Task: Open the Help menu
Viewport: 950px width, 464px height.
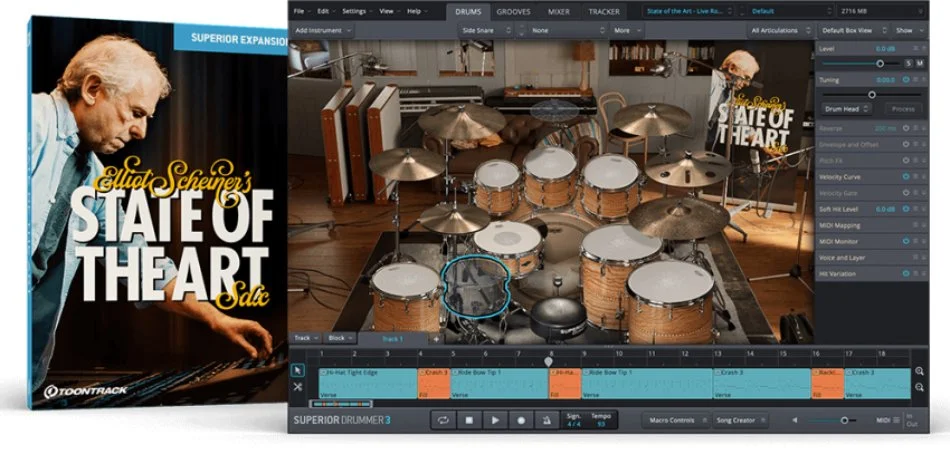Action: pos(417,11)
